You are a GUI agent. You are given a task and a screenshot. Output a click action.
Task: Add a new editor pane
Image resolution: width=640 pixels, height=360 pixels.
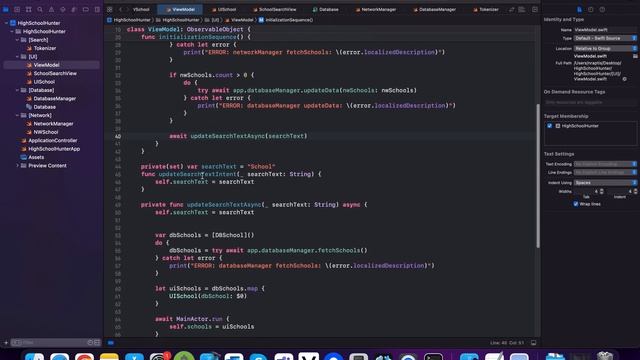535,9
